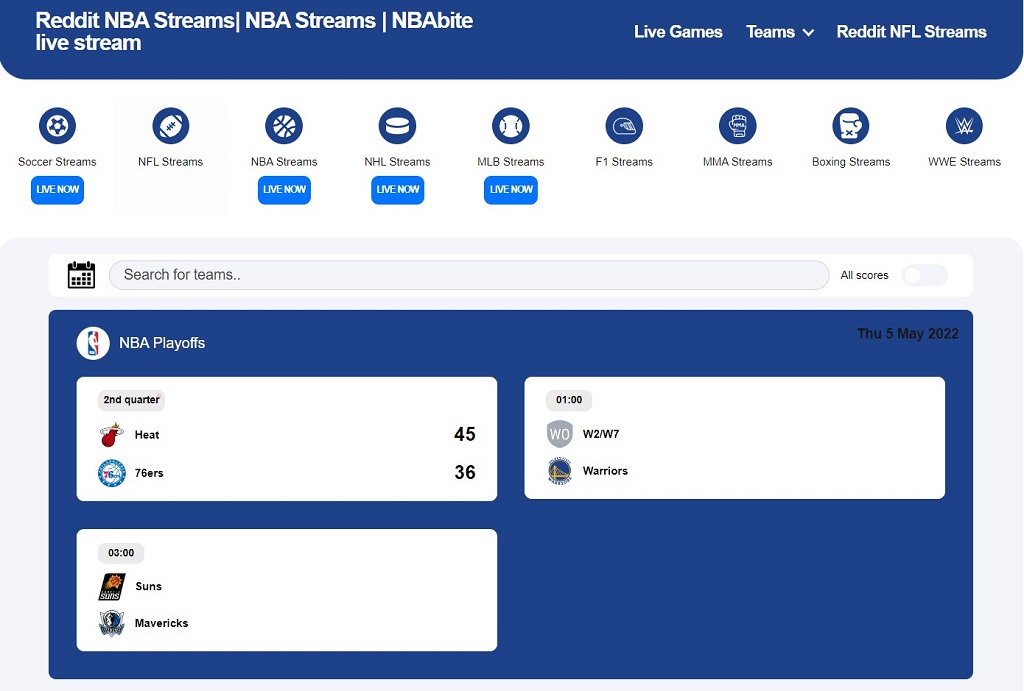Focus the Search for teams field
Viewport: 1024px width, 691px height.
(x=469, y=275)
